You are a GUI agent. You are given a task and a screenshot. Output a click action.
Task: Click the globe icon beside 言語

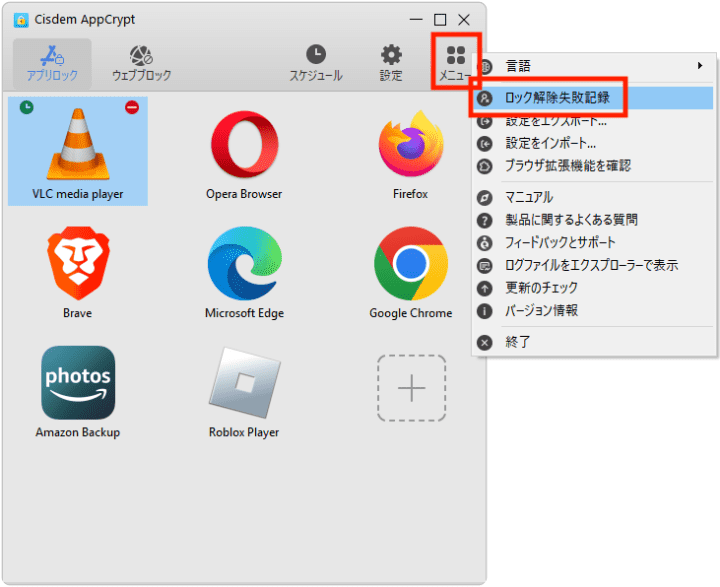click(485, 67)
